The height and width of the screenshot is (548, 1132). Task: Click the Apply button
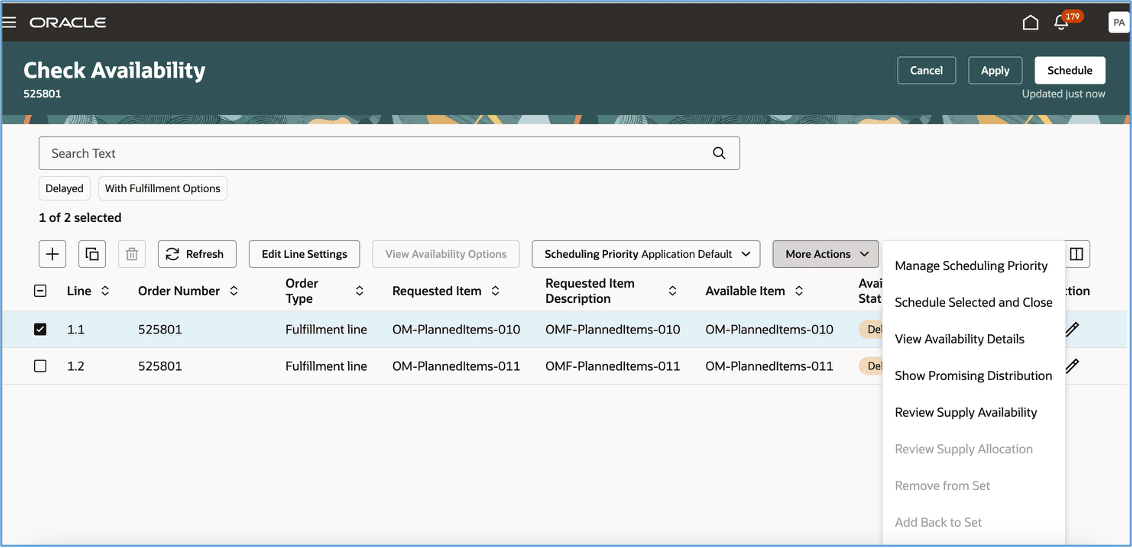[x=995, y=71]
